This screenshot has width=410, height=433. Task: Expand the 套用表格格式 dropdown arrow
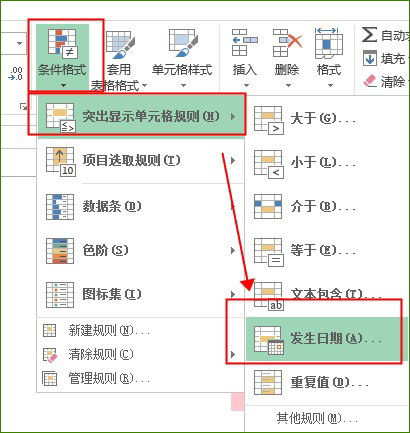click(144, 86)
